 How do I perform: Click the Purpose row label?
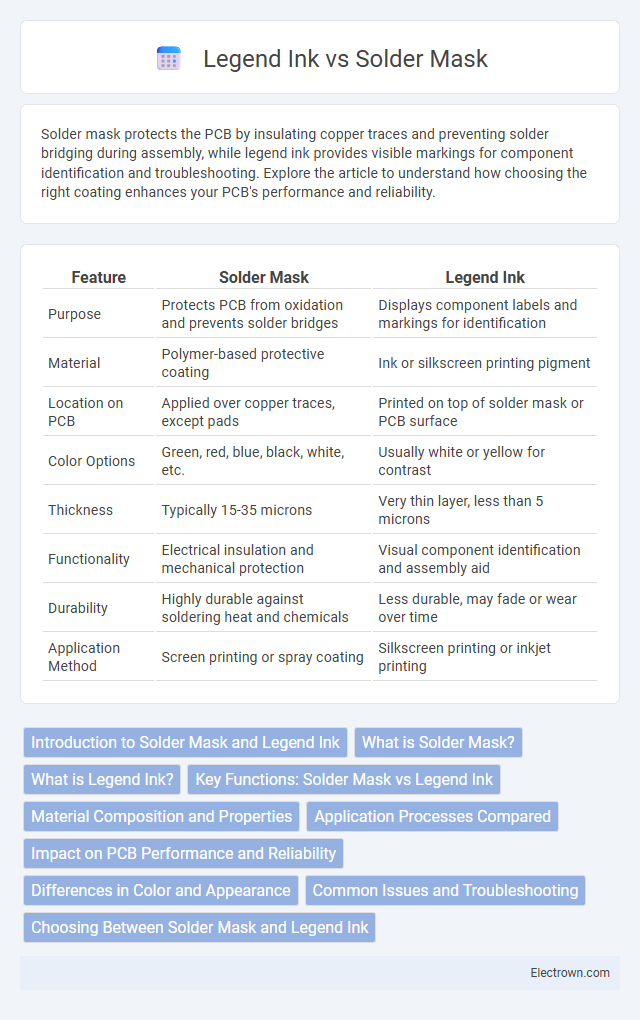coord(74,314)
